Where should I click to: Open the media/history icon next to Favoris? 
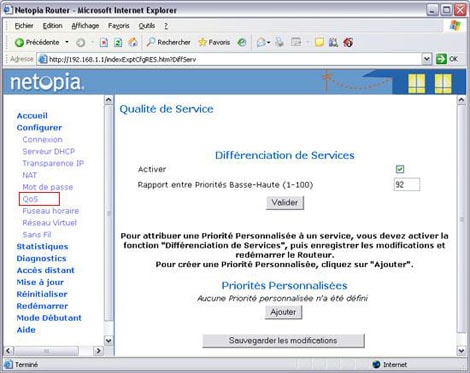[x=242, y=42]
